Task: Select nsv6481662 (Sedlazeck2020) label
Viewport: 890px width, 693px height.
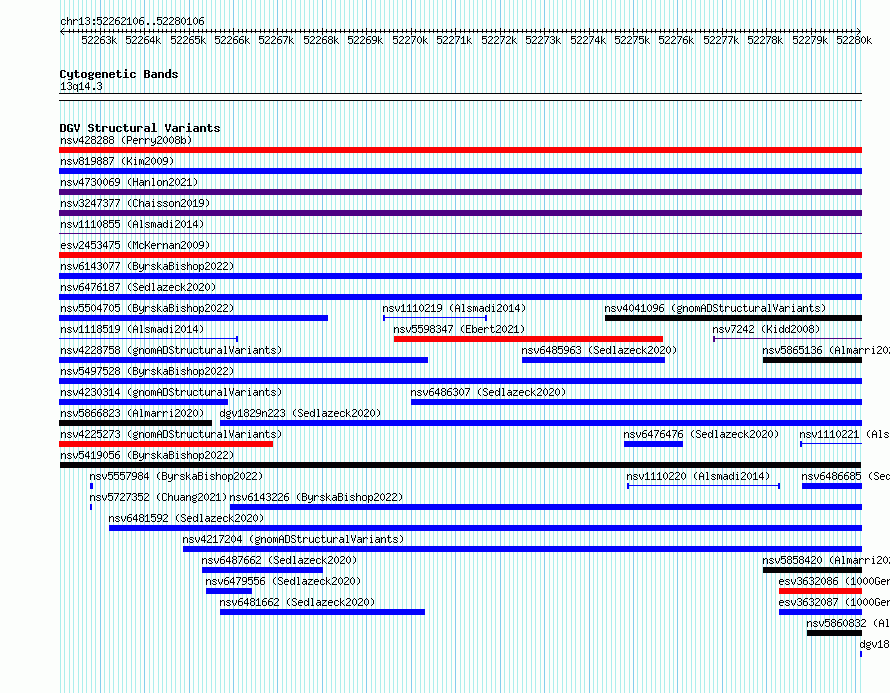Action: coord(297,602)
